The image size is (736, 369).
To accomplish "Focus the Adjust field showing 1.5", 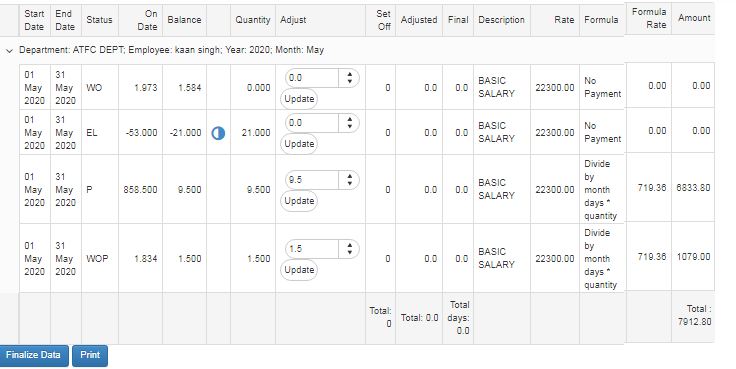I will pos(312,249).
